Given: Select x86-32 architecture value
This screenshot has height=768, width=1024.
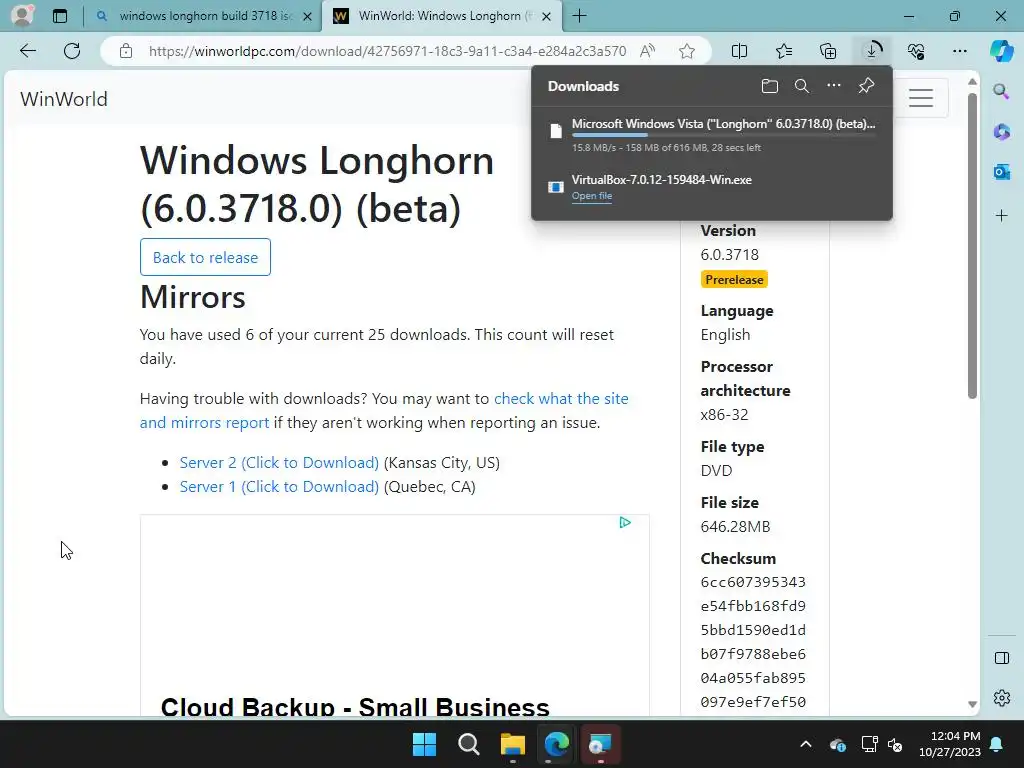Looking at the screenshot, I should pos(724,415).
